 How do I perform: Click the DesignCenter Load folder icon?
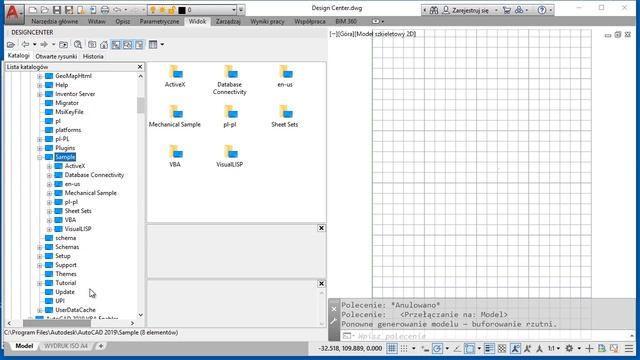coord(11,44)
